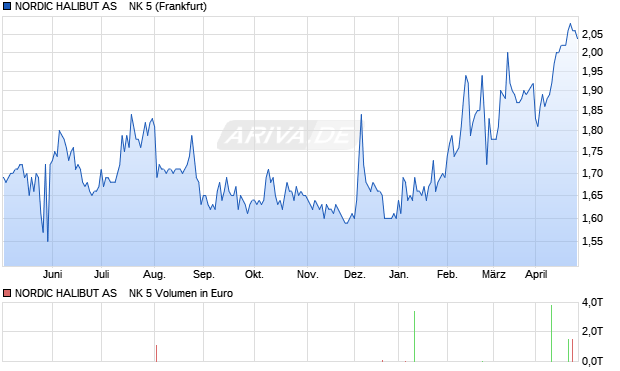
Task: Click the 'März' month label
Action: click(x=493, y=274)
